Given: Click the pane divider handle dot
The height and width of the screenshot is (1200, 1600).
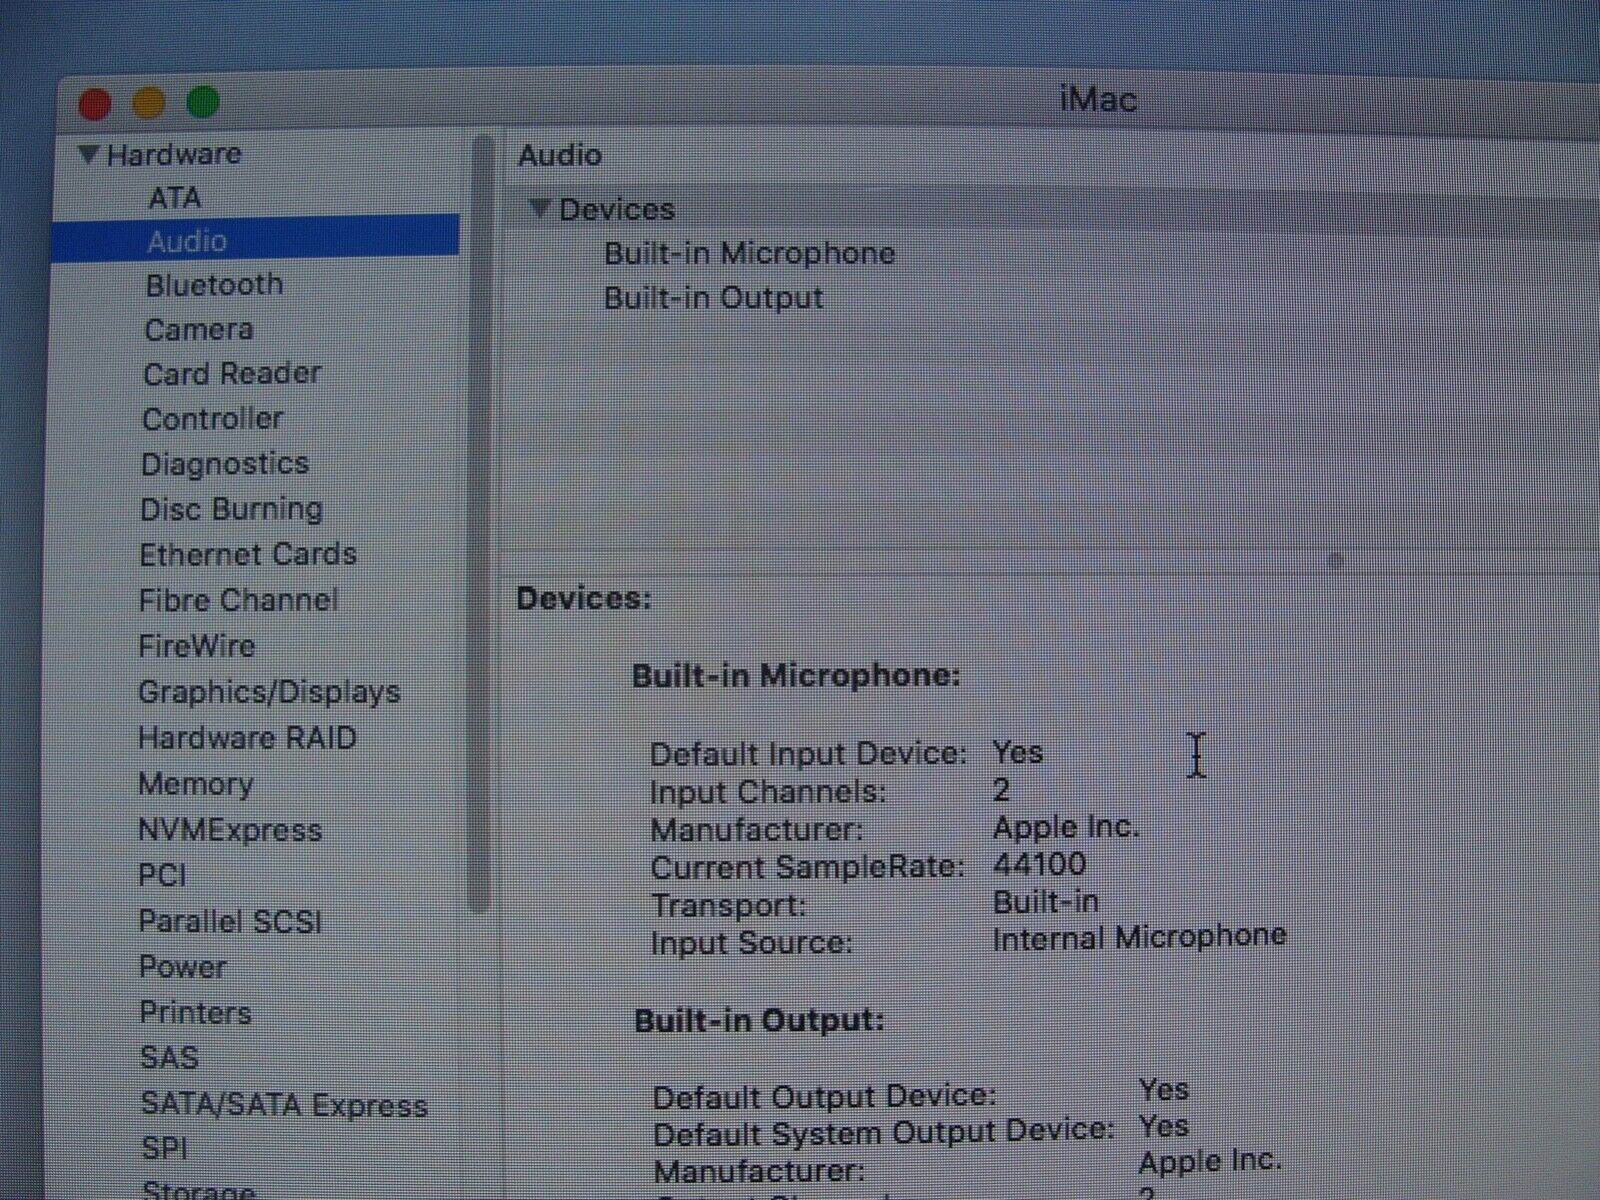Looking at the screenshot, I should pyautogui.click(x=1334, y=560).
